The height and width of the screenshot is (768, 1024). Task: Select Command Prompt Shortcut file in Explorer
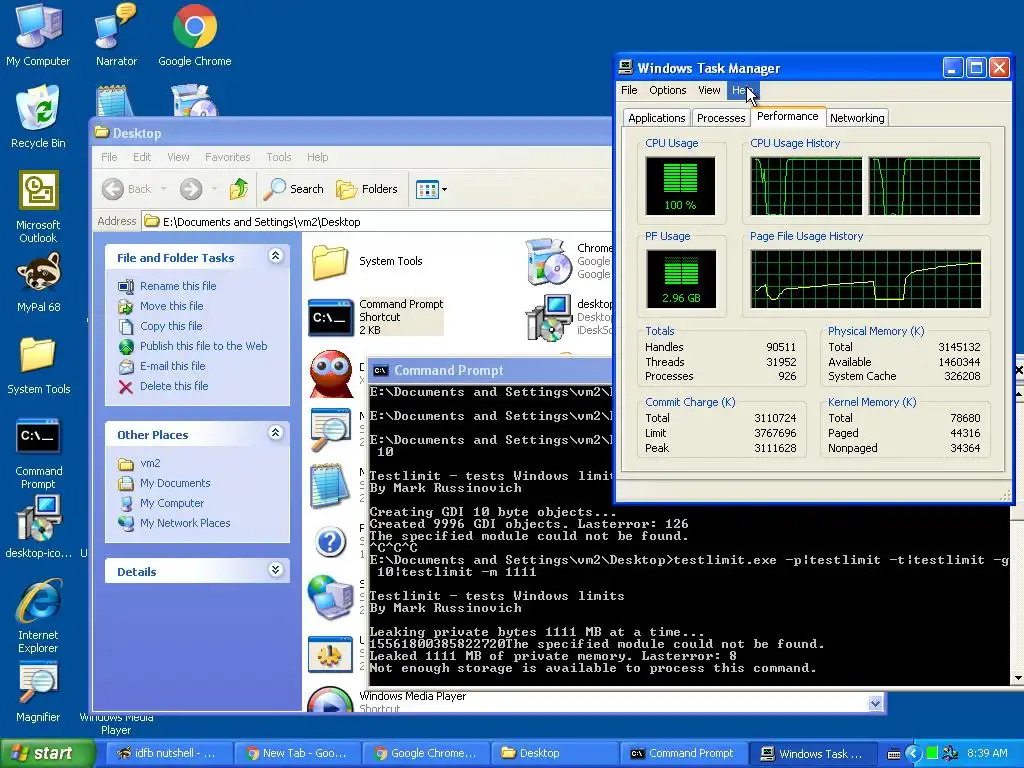pyautogui.click(x=376, y=317)
